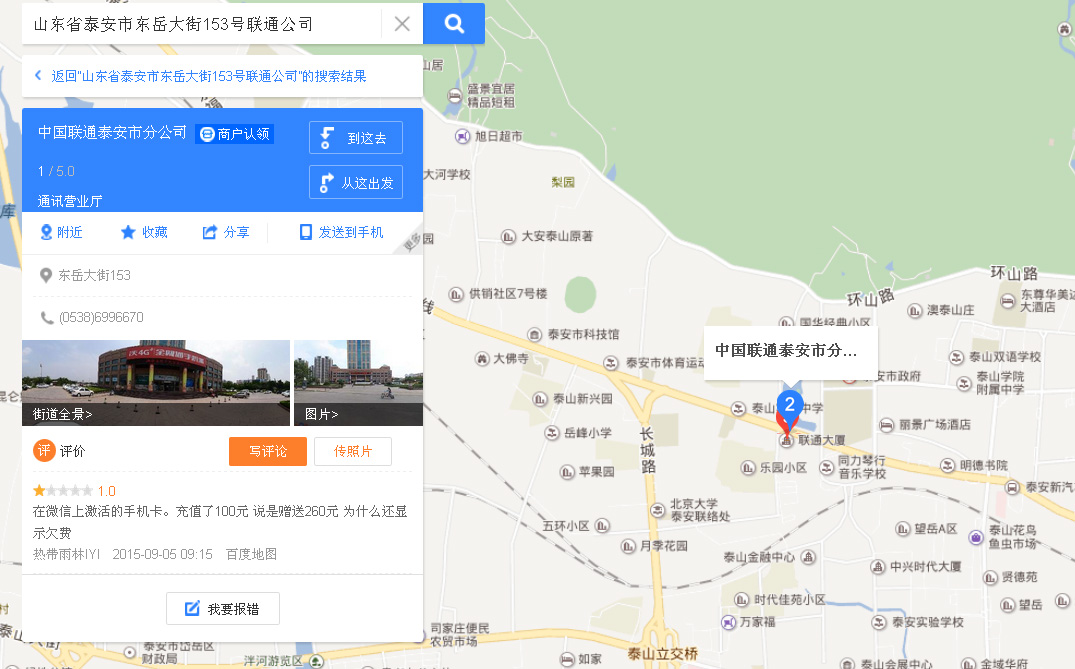Viewport: 1075px width, 669px height.
Task: Add place to favorites with 收藏
Action: (x=144, y=233)
